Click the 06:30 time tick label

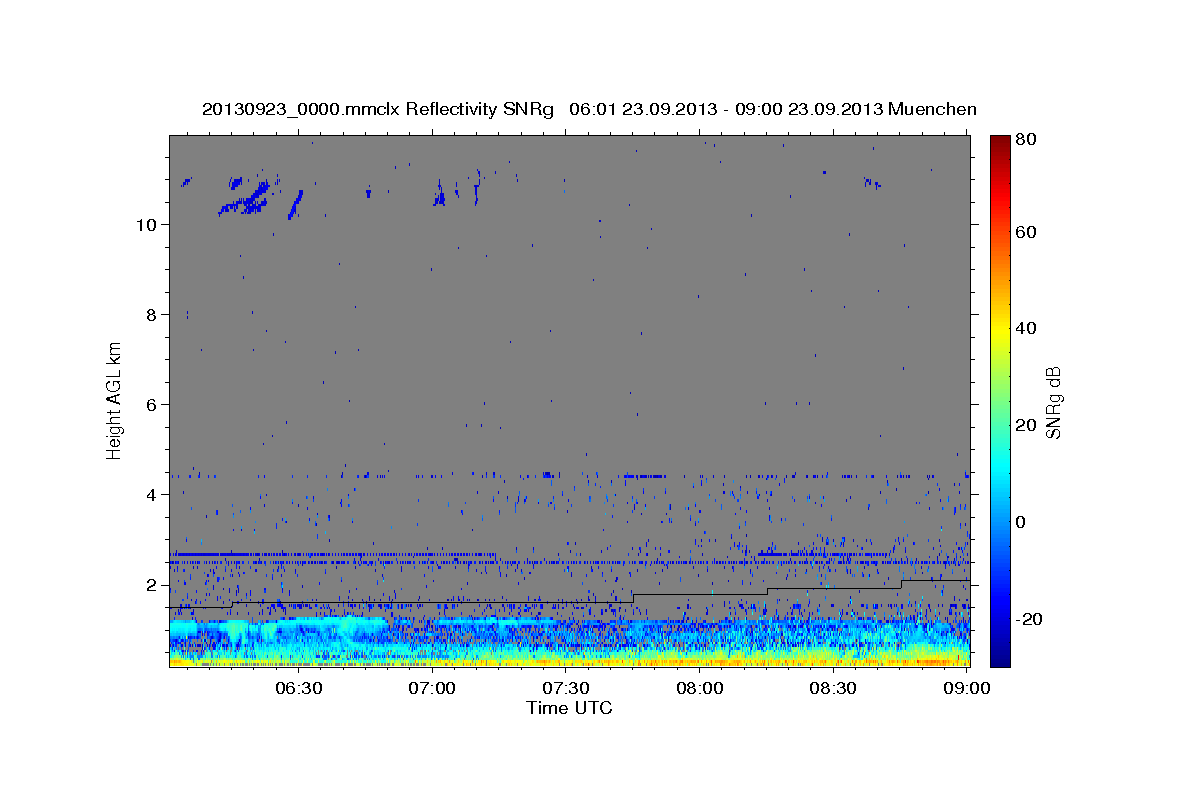(x=299, y=688)
